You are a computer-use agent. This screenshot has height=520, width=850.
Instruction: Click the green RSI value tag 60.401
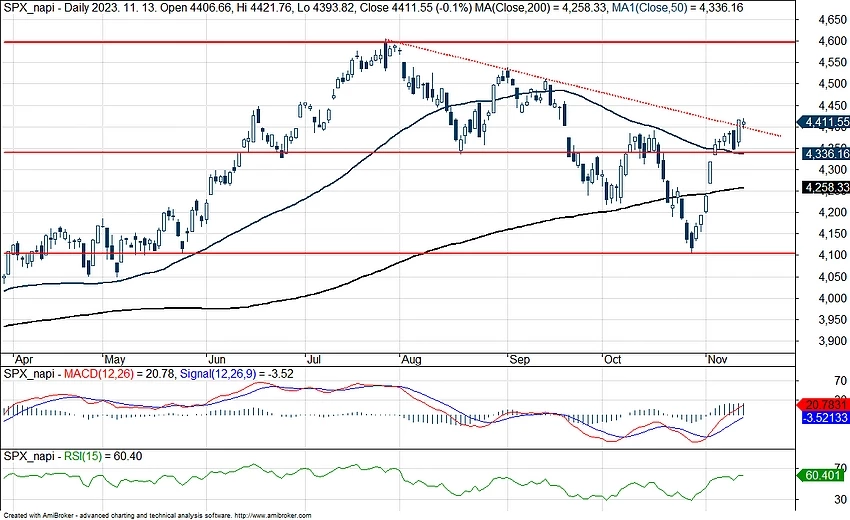(x=825, y=477)
